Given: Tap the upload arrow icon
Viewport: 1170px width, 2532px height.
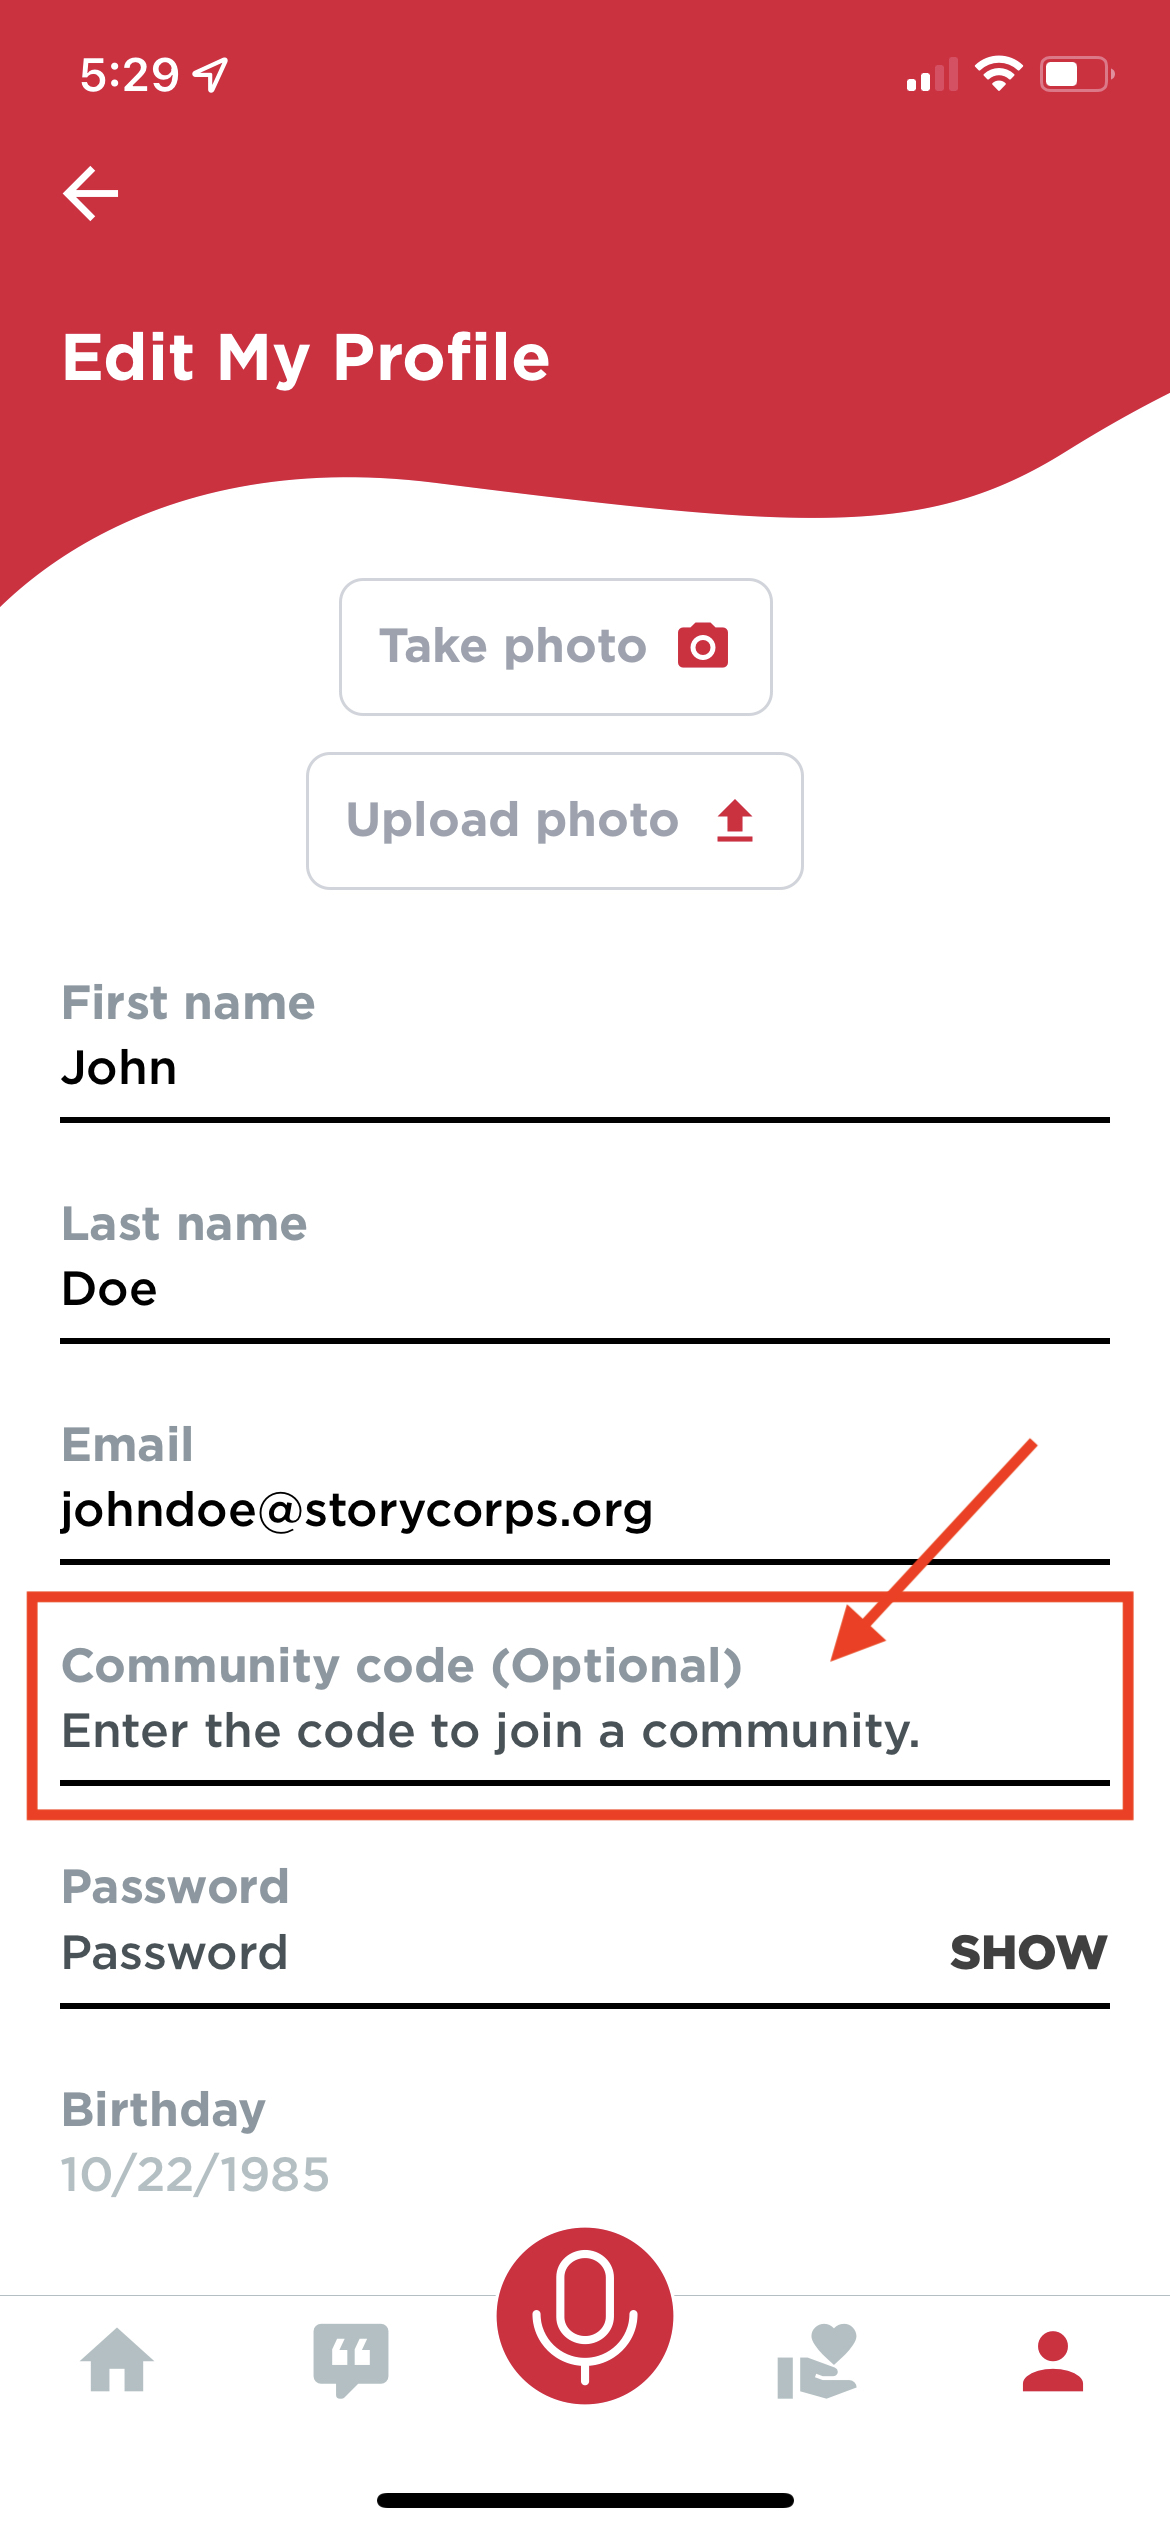Looking at the screenshot, I should tap(735, 821).
